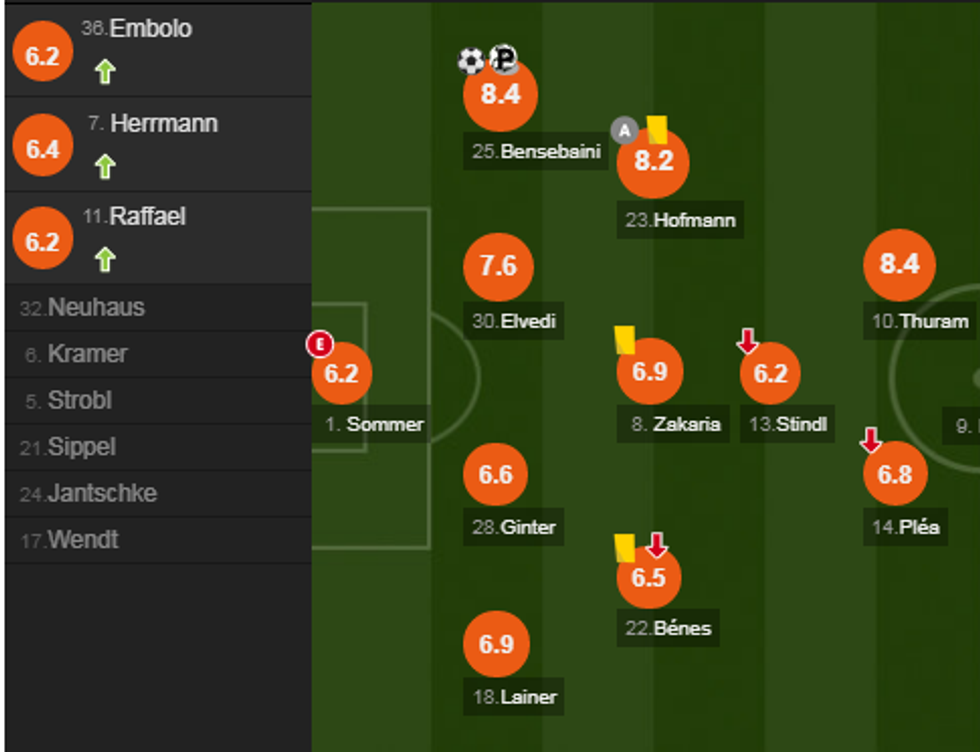Click the red substituted-off arrow on Pléa
The image size is (980, 752).
(871, 439)
